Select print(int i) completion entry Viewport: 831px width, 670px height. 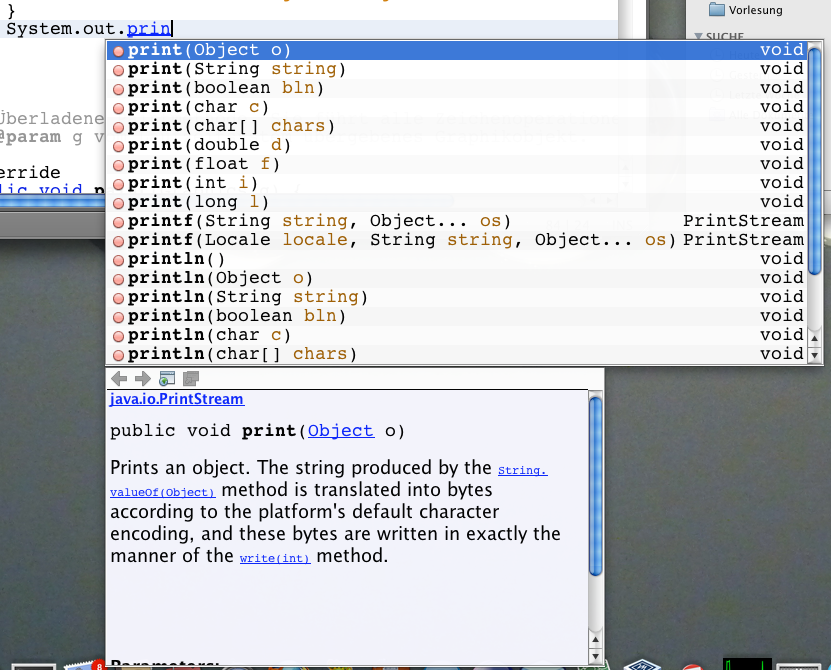pos(457,183)
